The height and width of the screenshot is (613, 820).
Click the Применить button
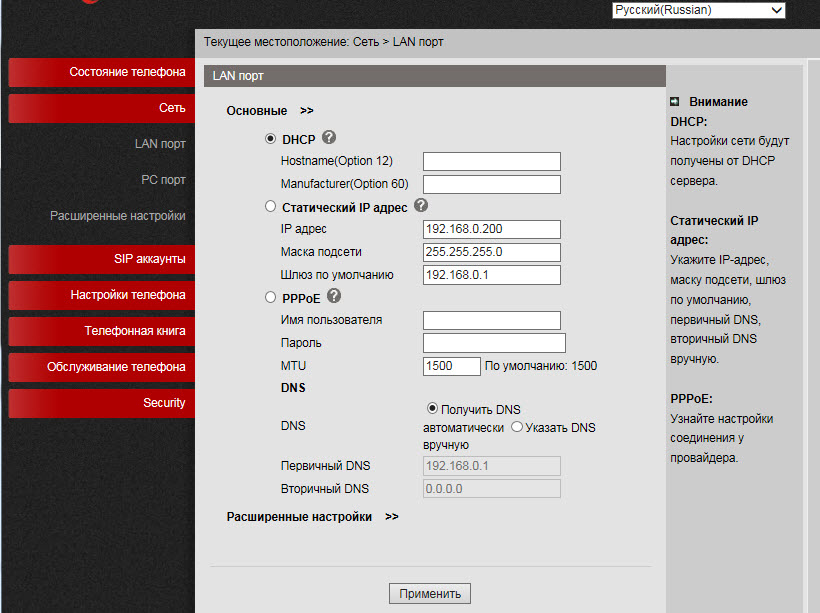click(x=430, y=594)
